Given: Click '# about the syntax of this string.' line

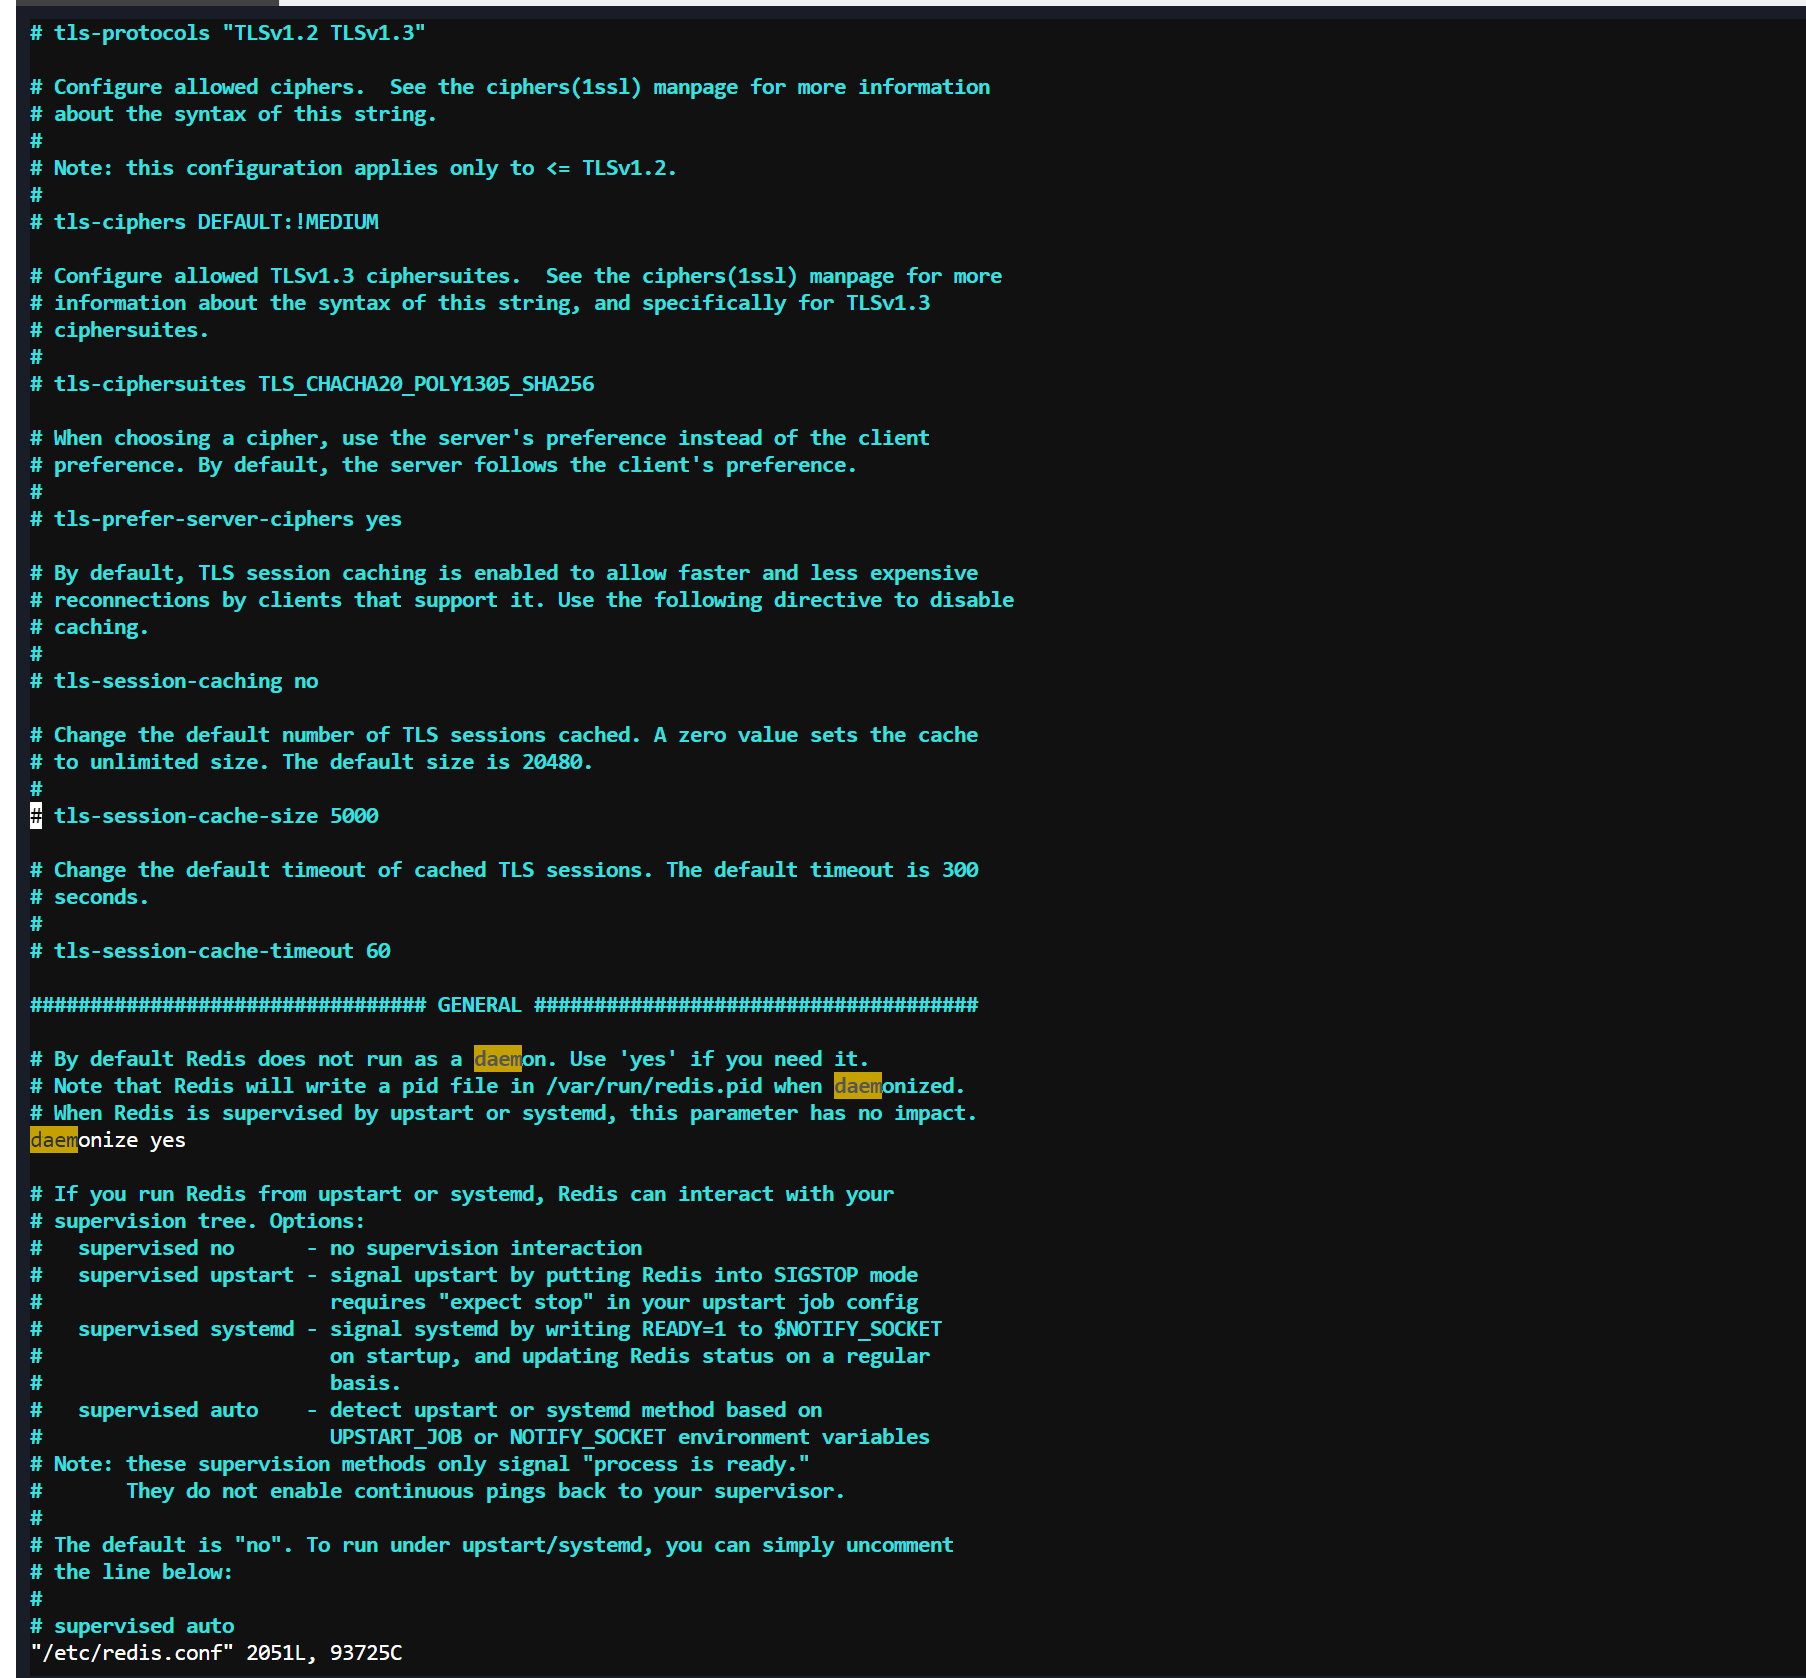Looking at the screenshot, I should pyautogui.click(x=234, y=114).
